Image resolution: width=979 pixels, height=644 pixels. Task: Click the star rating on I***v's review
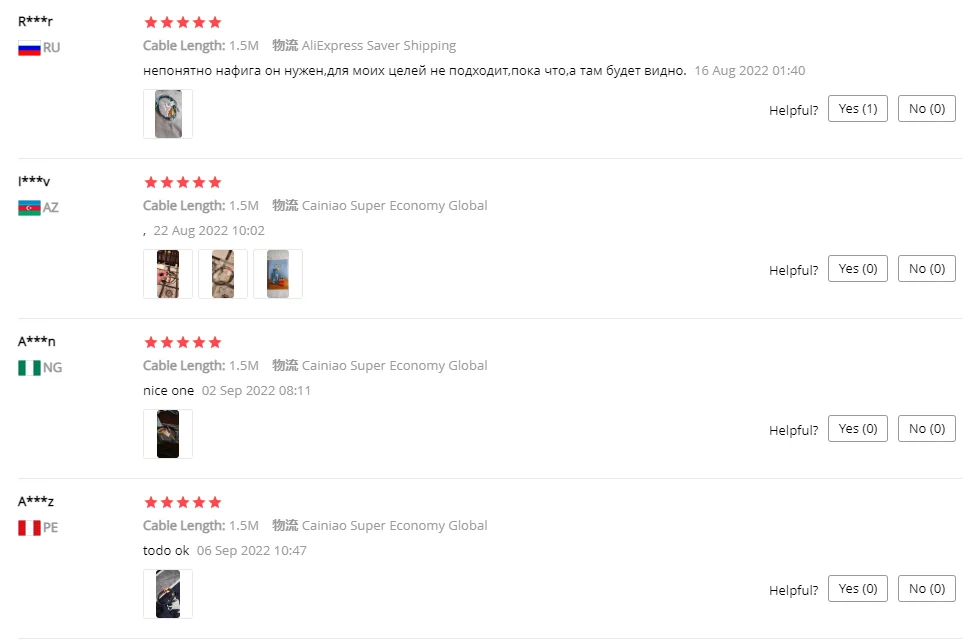183,182
